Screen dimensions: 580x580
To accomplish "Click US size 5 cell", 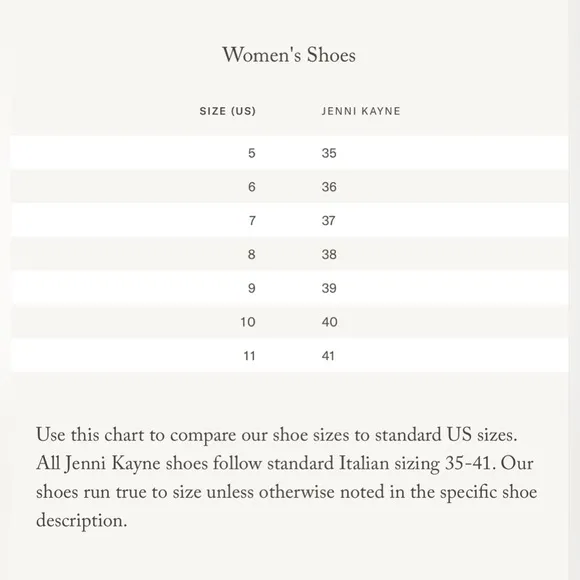I will [x=252, y=153].
